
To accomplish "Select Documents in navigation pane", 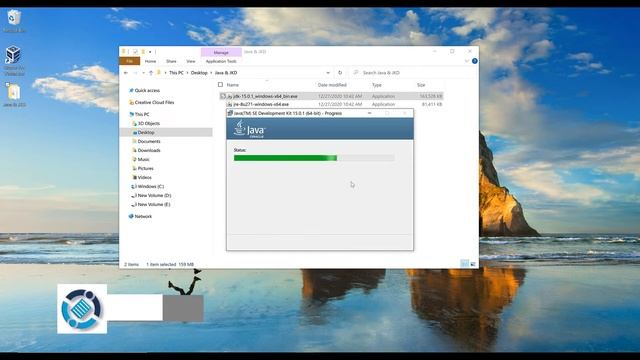I will coord(149,141).
